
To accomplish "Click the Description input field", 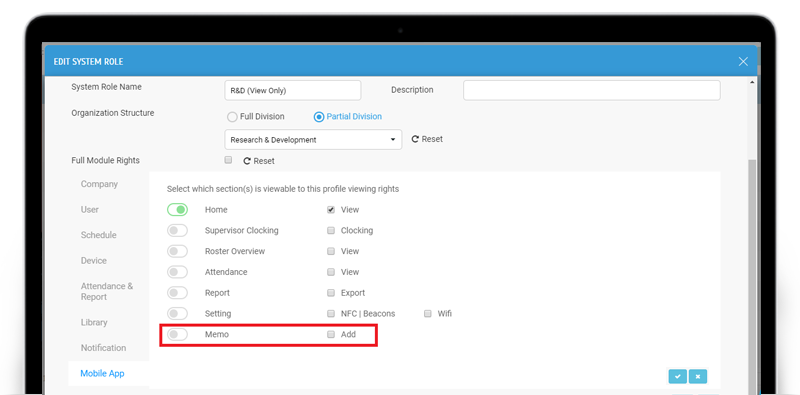I will click(x=592, y=90).
